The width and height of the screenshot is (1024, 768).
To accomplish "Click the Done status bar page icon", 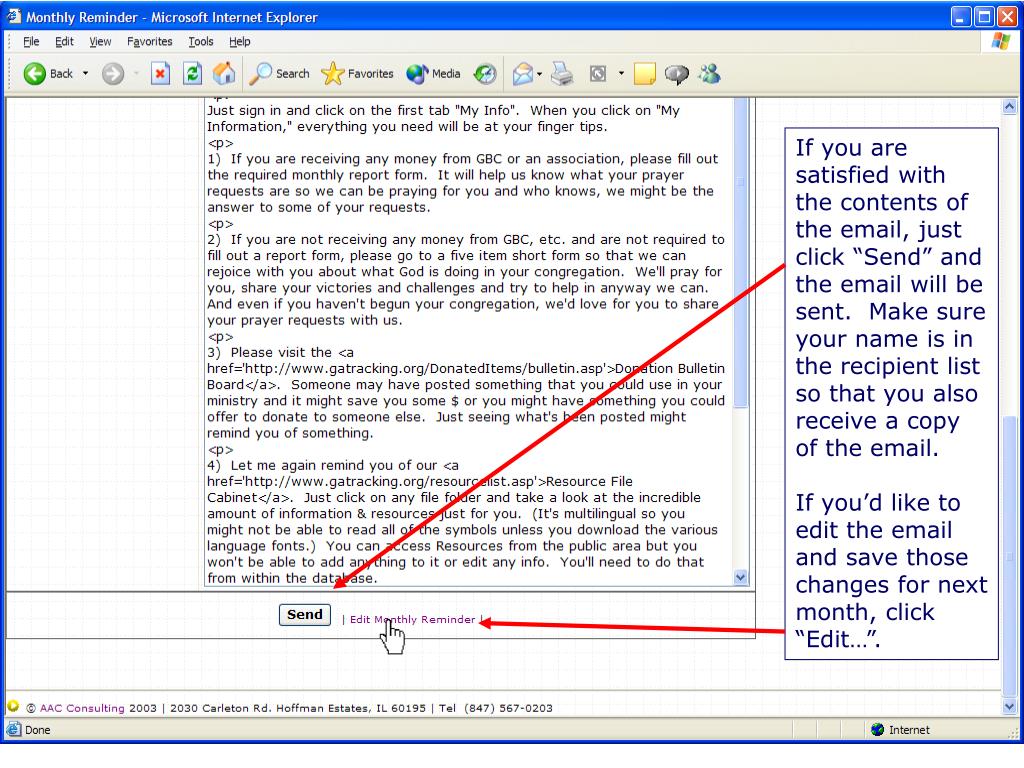I will pos(13,729).
